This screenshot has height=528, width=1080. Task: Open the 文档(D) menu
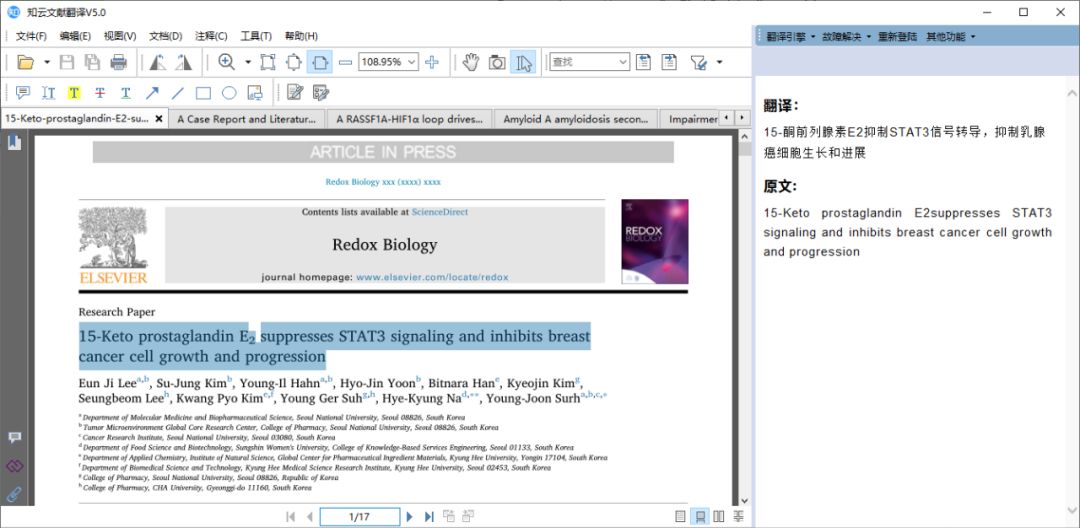(165, 36)
